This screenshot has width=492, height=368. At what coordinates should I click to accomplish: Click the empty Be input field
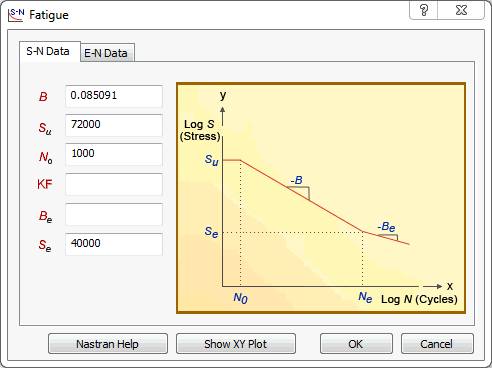pyautogui.click(x=114, y=214)
